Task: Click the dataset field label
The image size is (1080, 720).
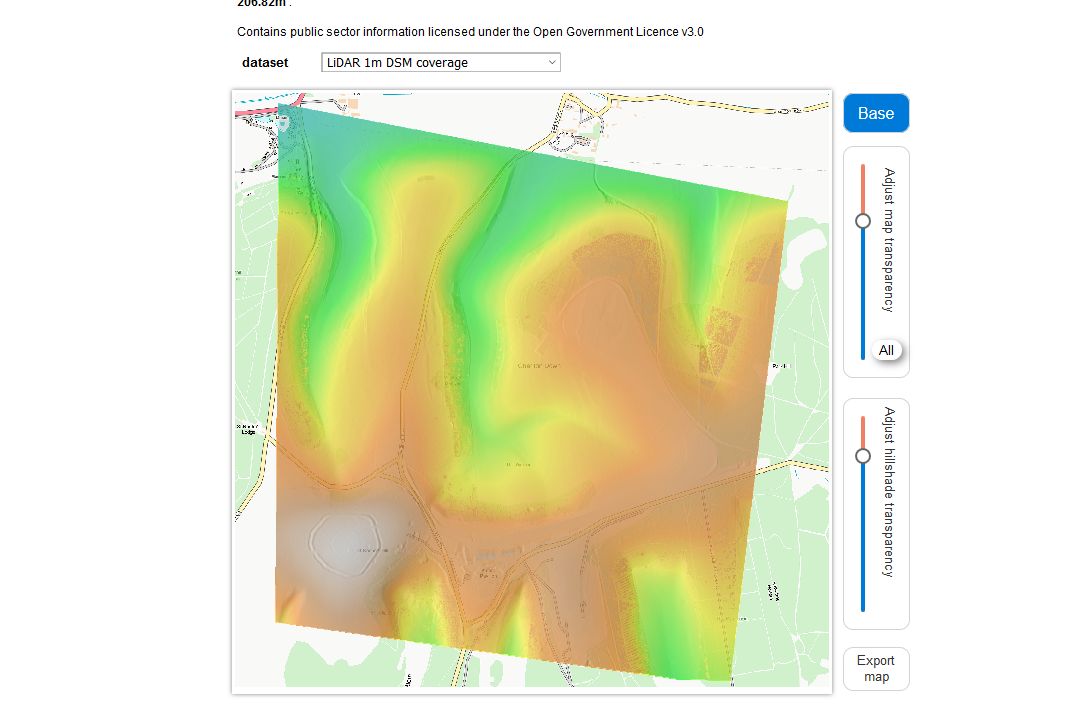Action: (265, 62)
